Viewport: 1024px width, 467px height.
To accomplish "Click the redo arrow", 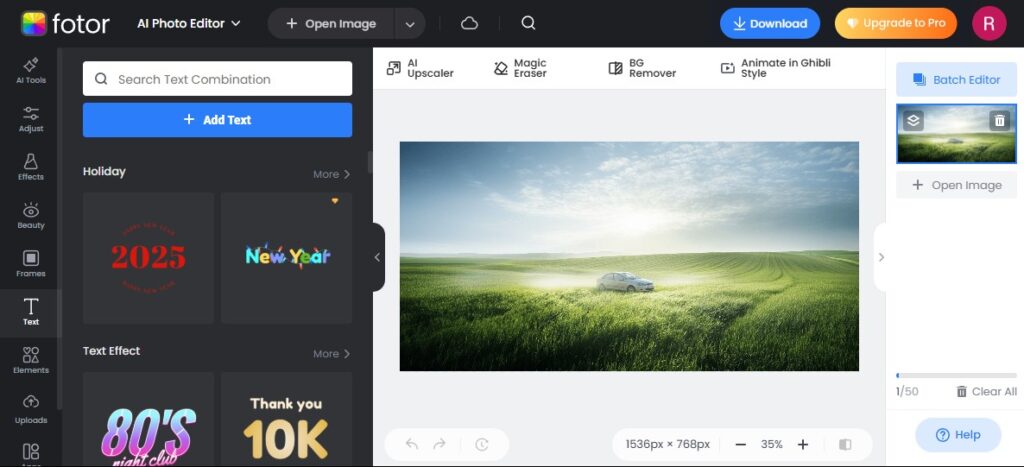I will pos(440,444).
